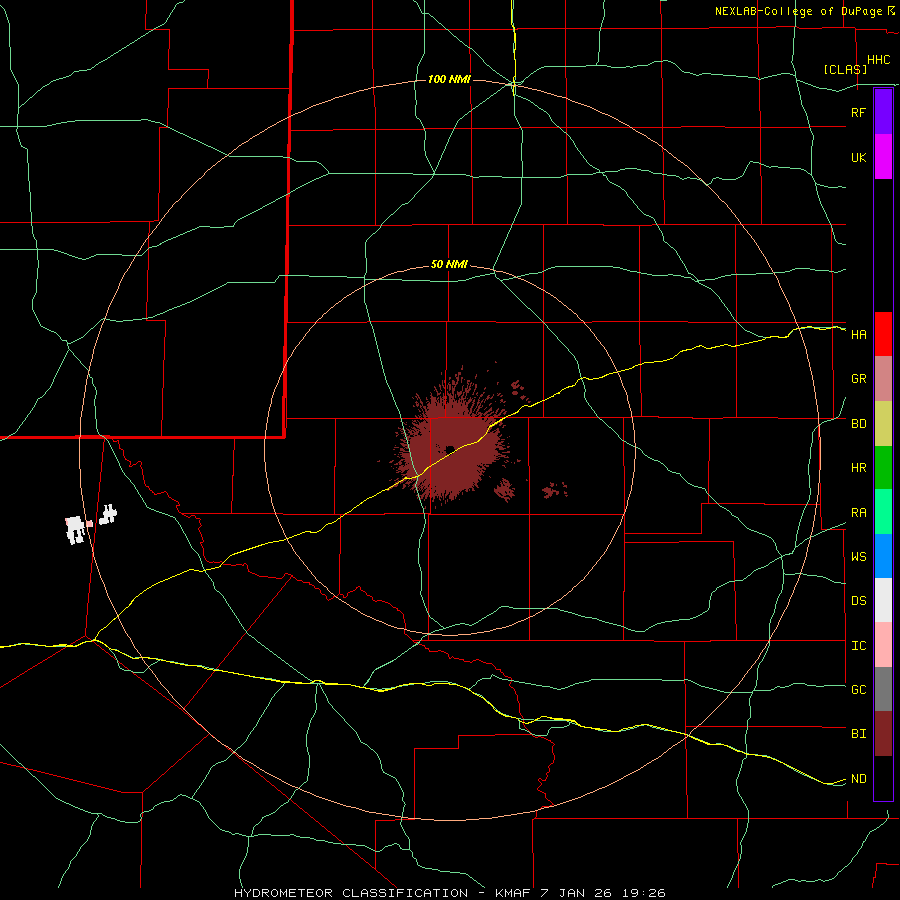
Task: Select the GR pink-brown legend swatch
Action: click(883, 379)
